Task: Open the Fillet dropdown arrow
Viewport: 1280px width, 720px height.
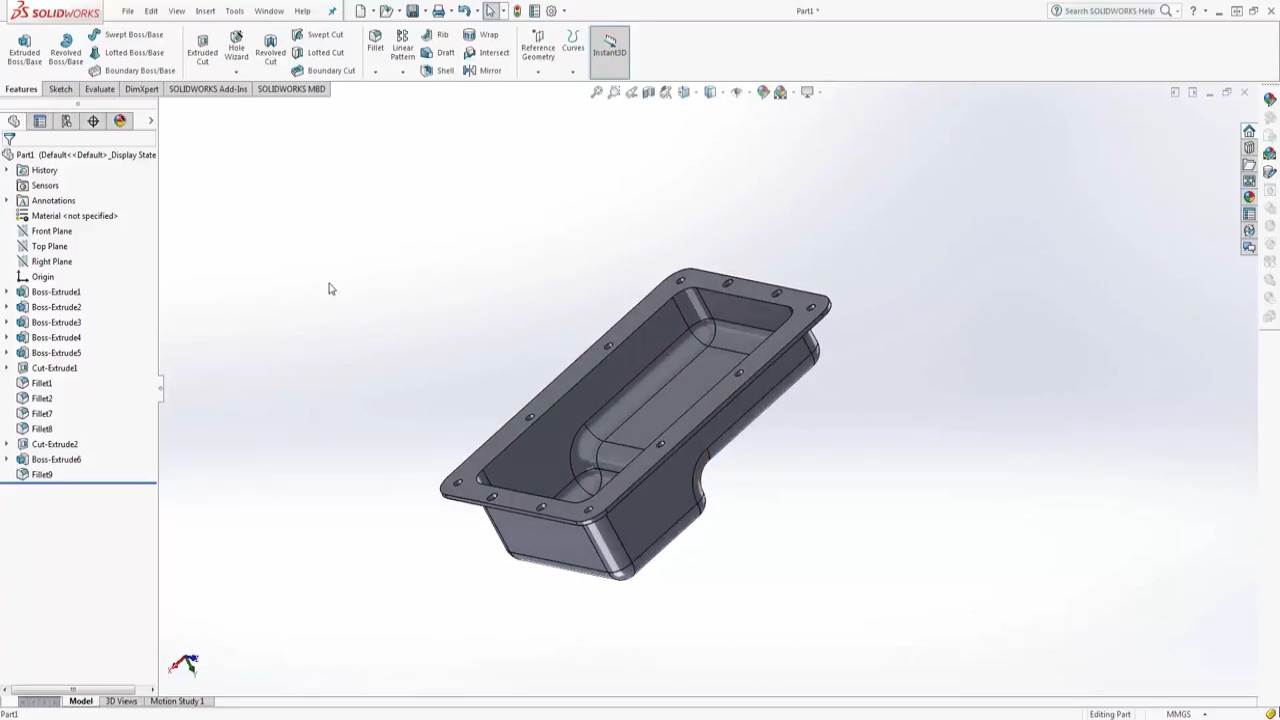Action: pyautogui.click(x=375, y=71)
